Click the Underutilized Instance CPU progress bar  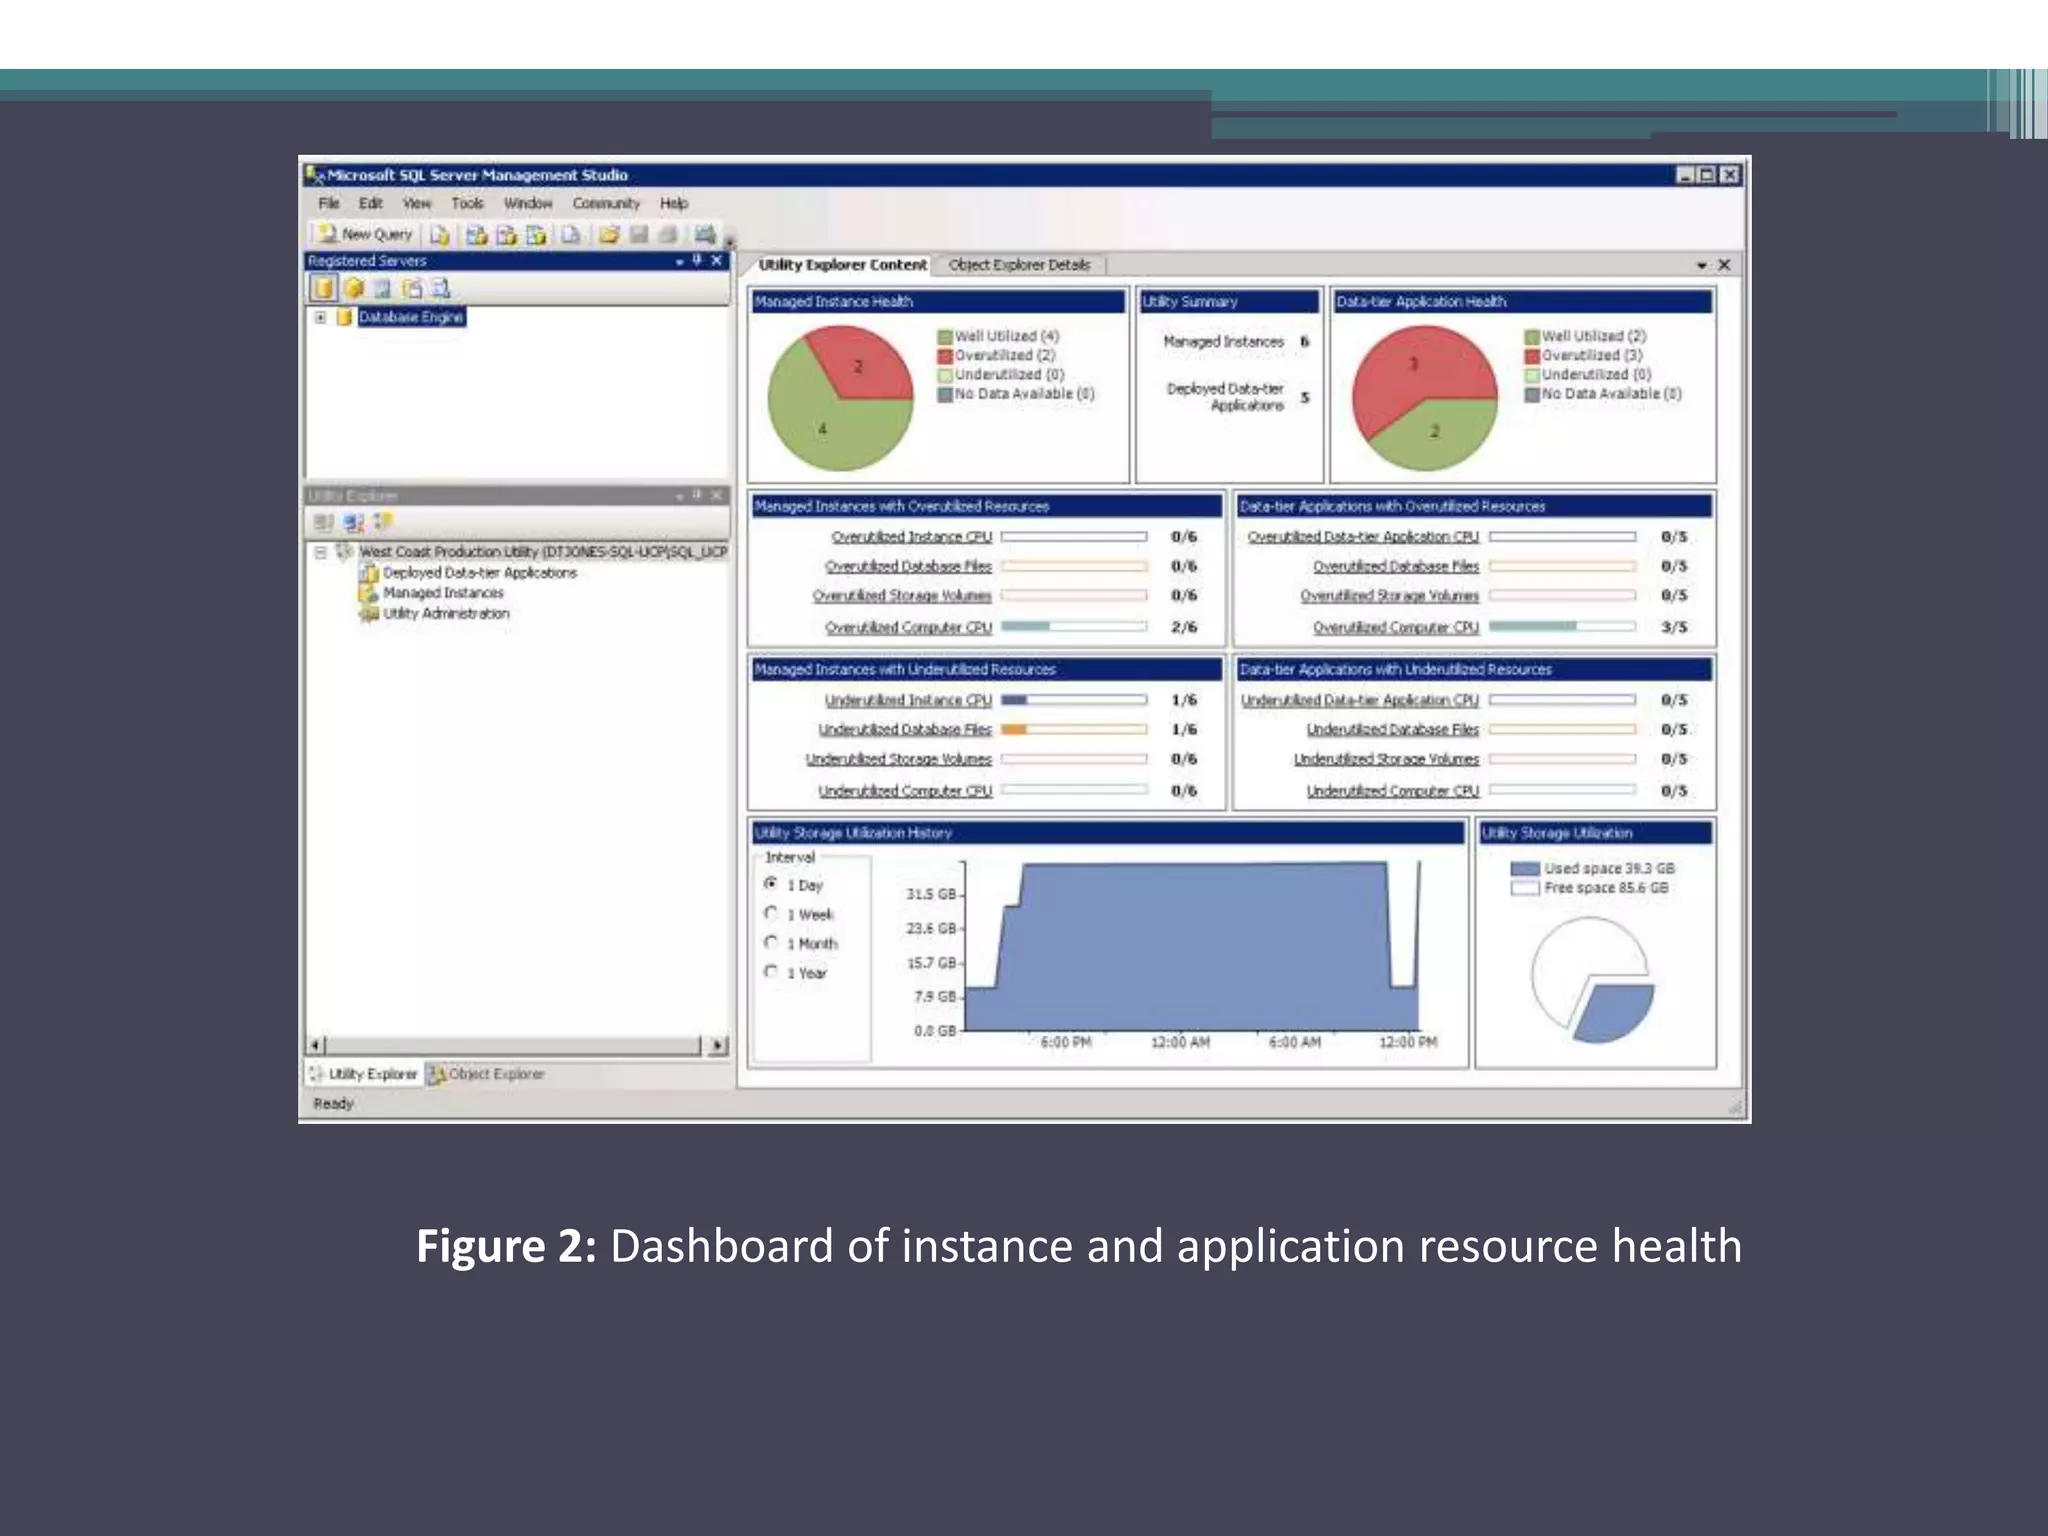[1074, 700]
